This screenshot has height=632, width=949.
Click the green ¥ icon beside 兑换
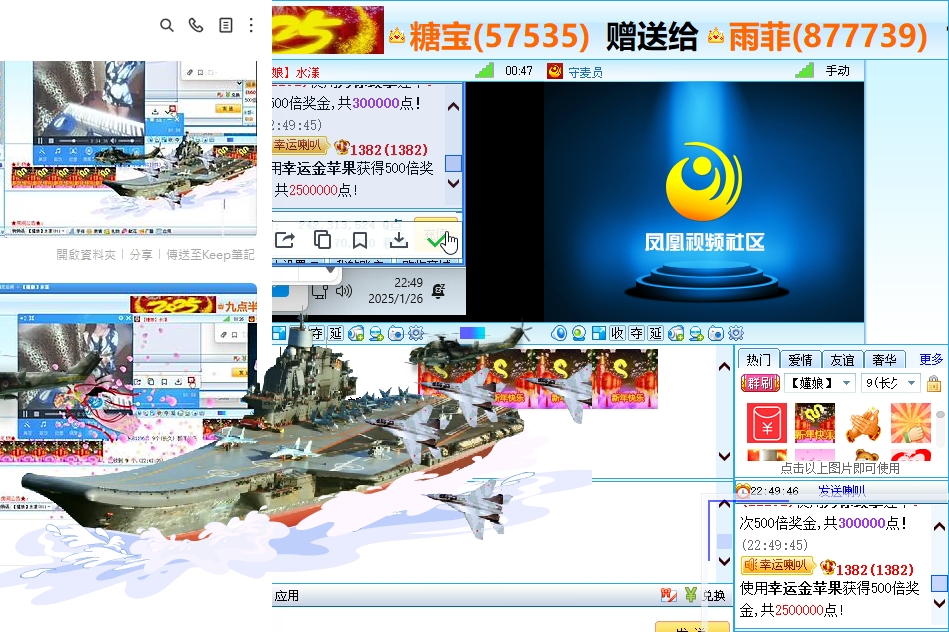point(691,595)
